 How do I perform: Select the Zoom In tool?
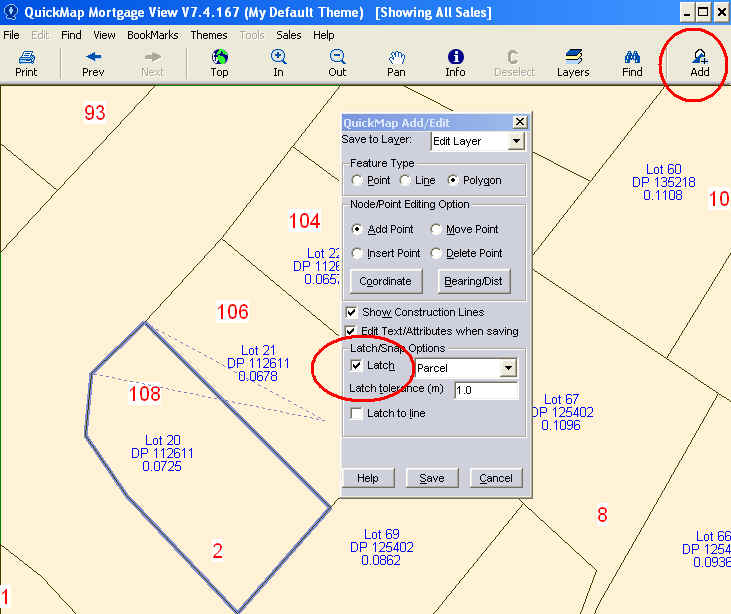click(x=278, y=58)
